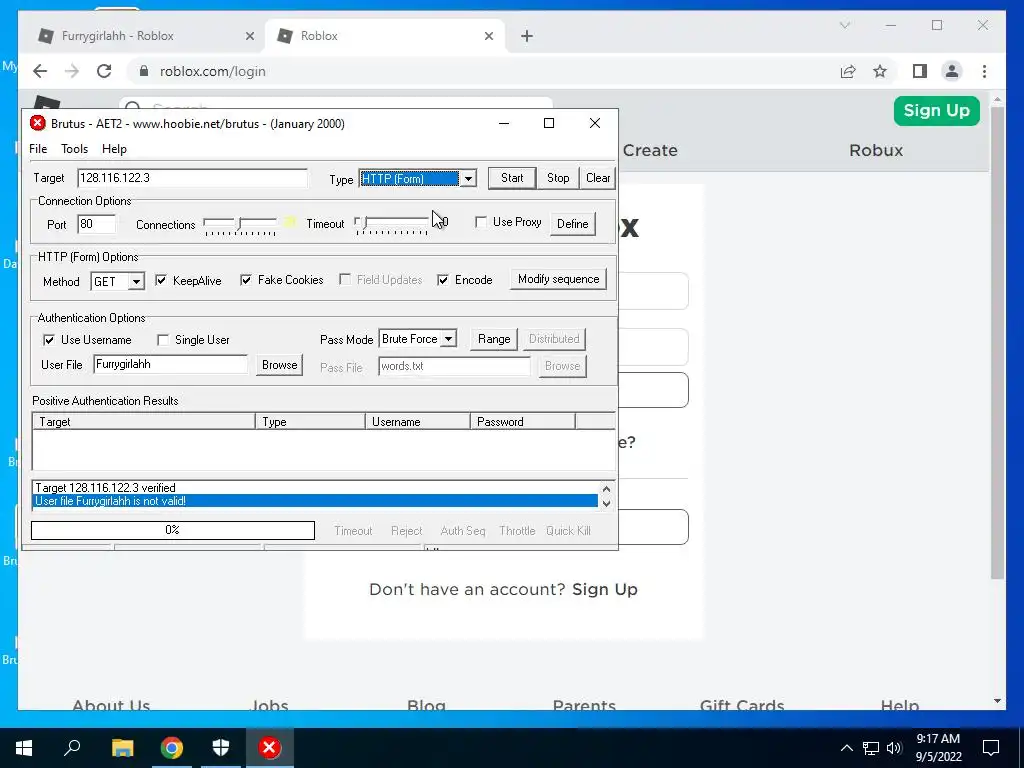Image resolution: width=1024 pixels, height=768 pixels.
Task: Click into the Port field showing 80
Action: click(x=97, y=224)
